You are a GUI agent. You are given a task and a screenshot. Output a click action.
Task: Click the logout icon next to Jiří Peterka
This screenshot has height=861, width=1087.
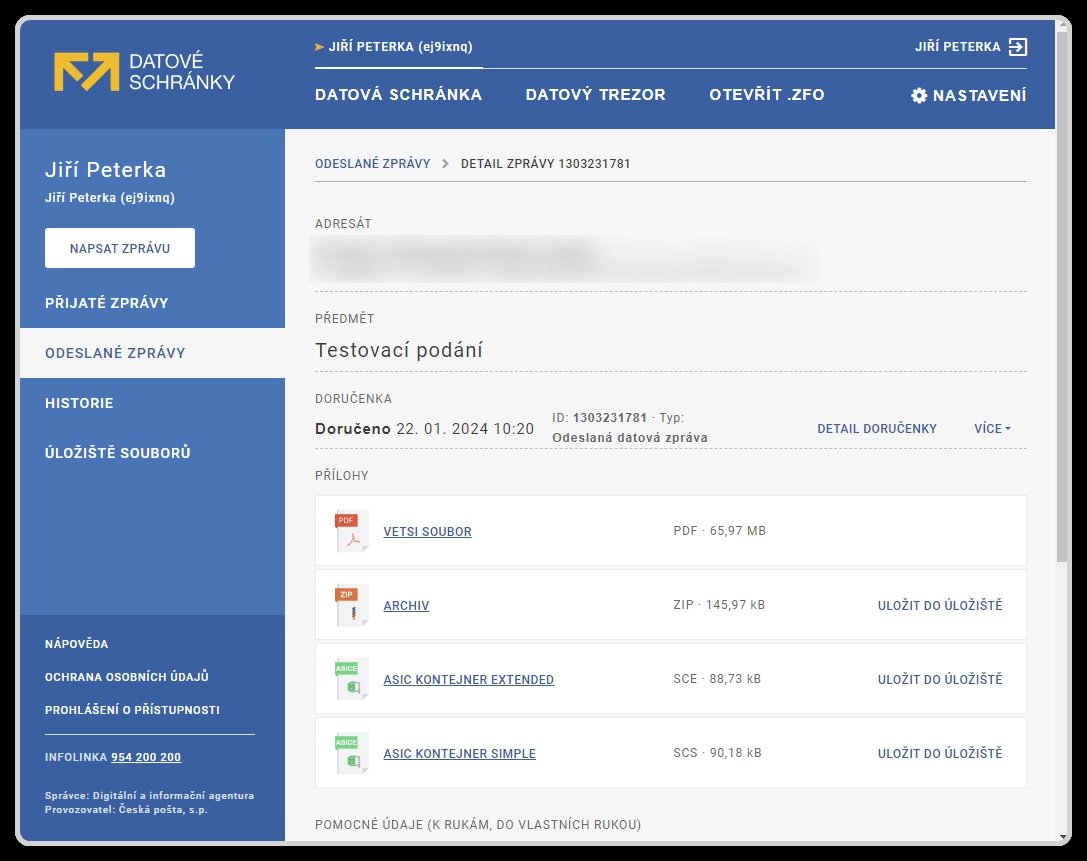tap(1018, 46)
